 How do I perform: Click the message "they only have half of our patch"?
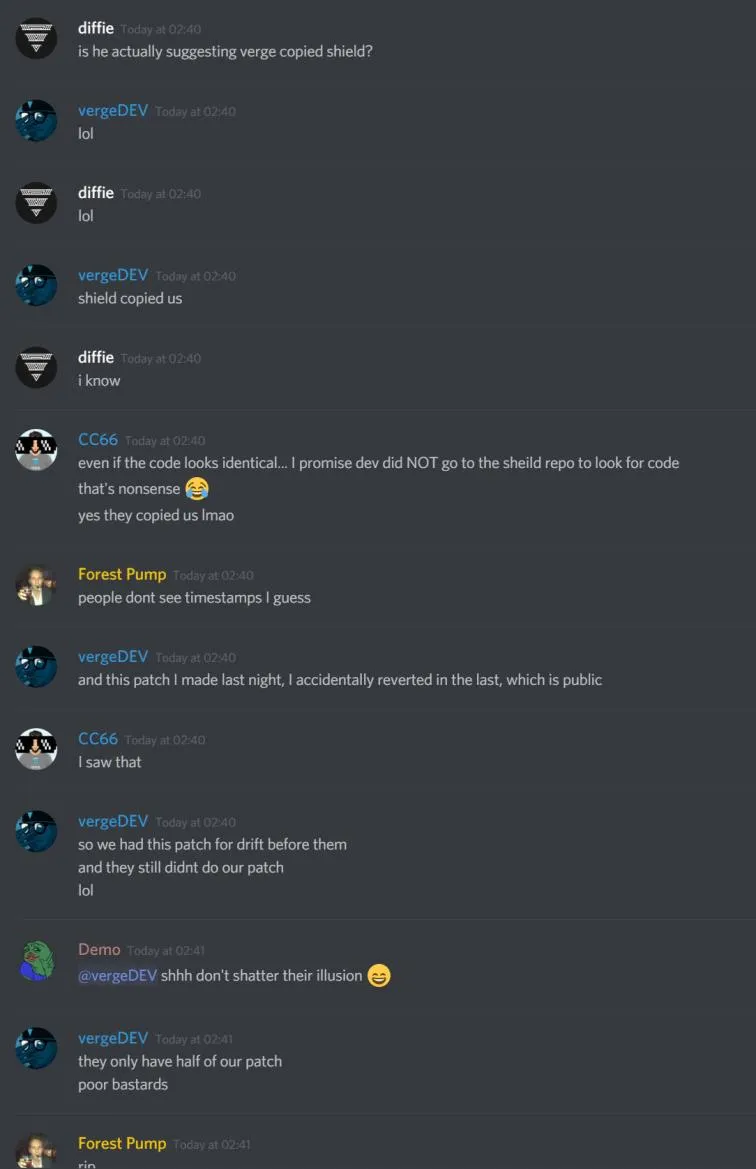(x=180, y=1062)
